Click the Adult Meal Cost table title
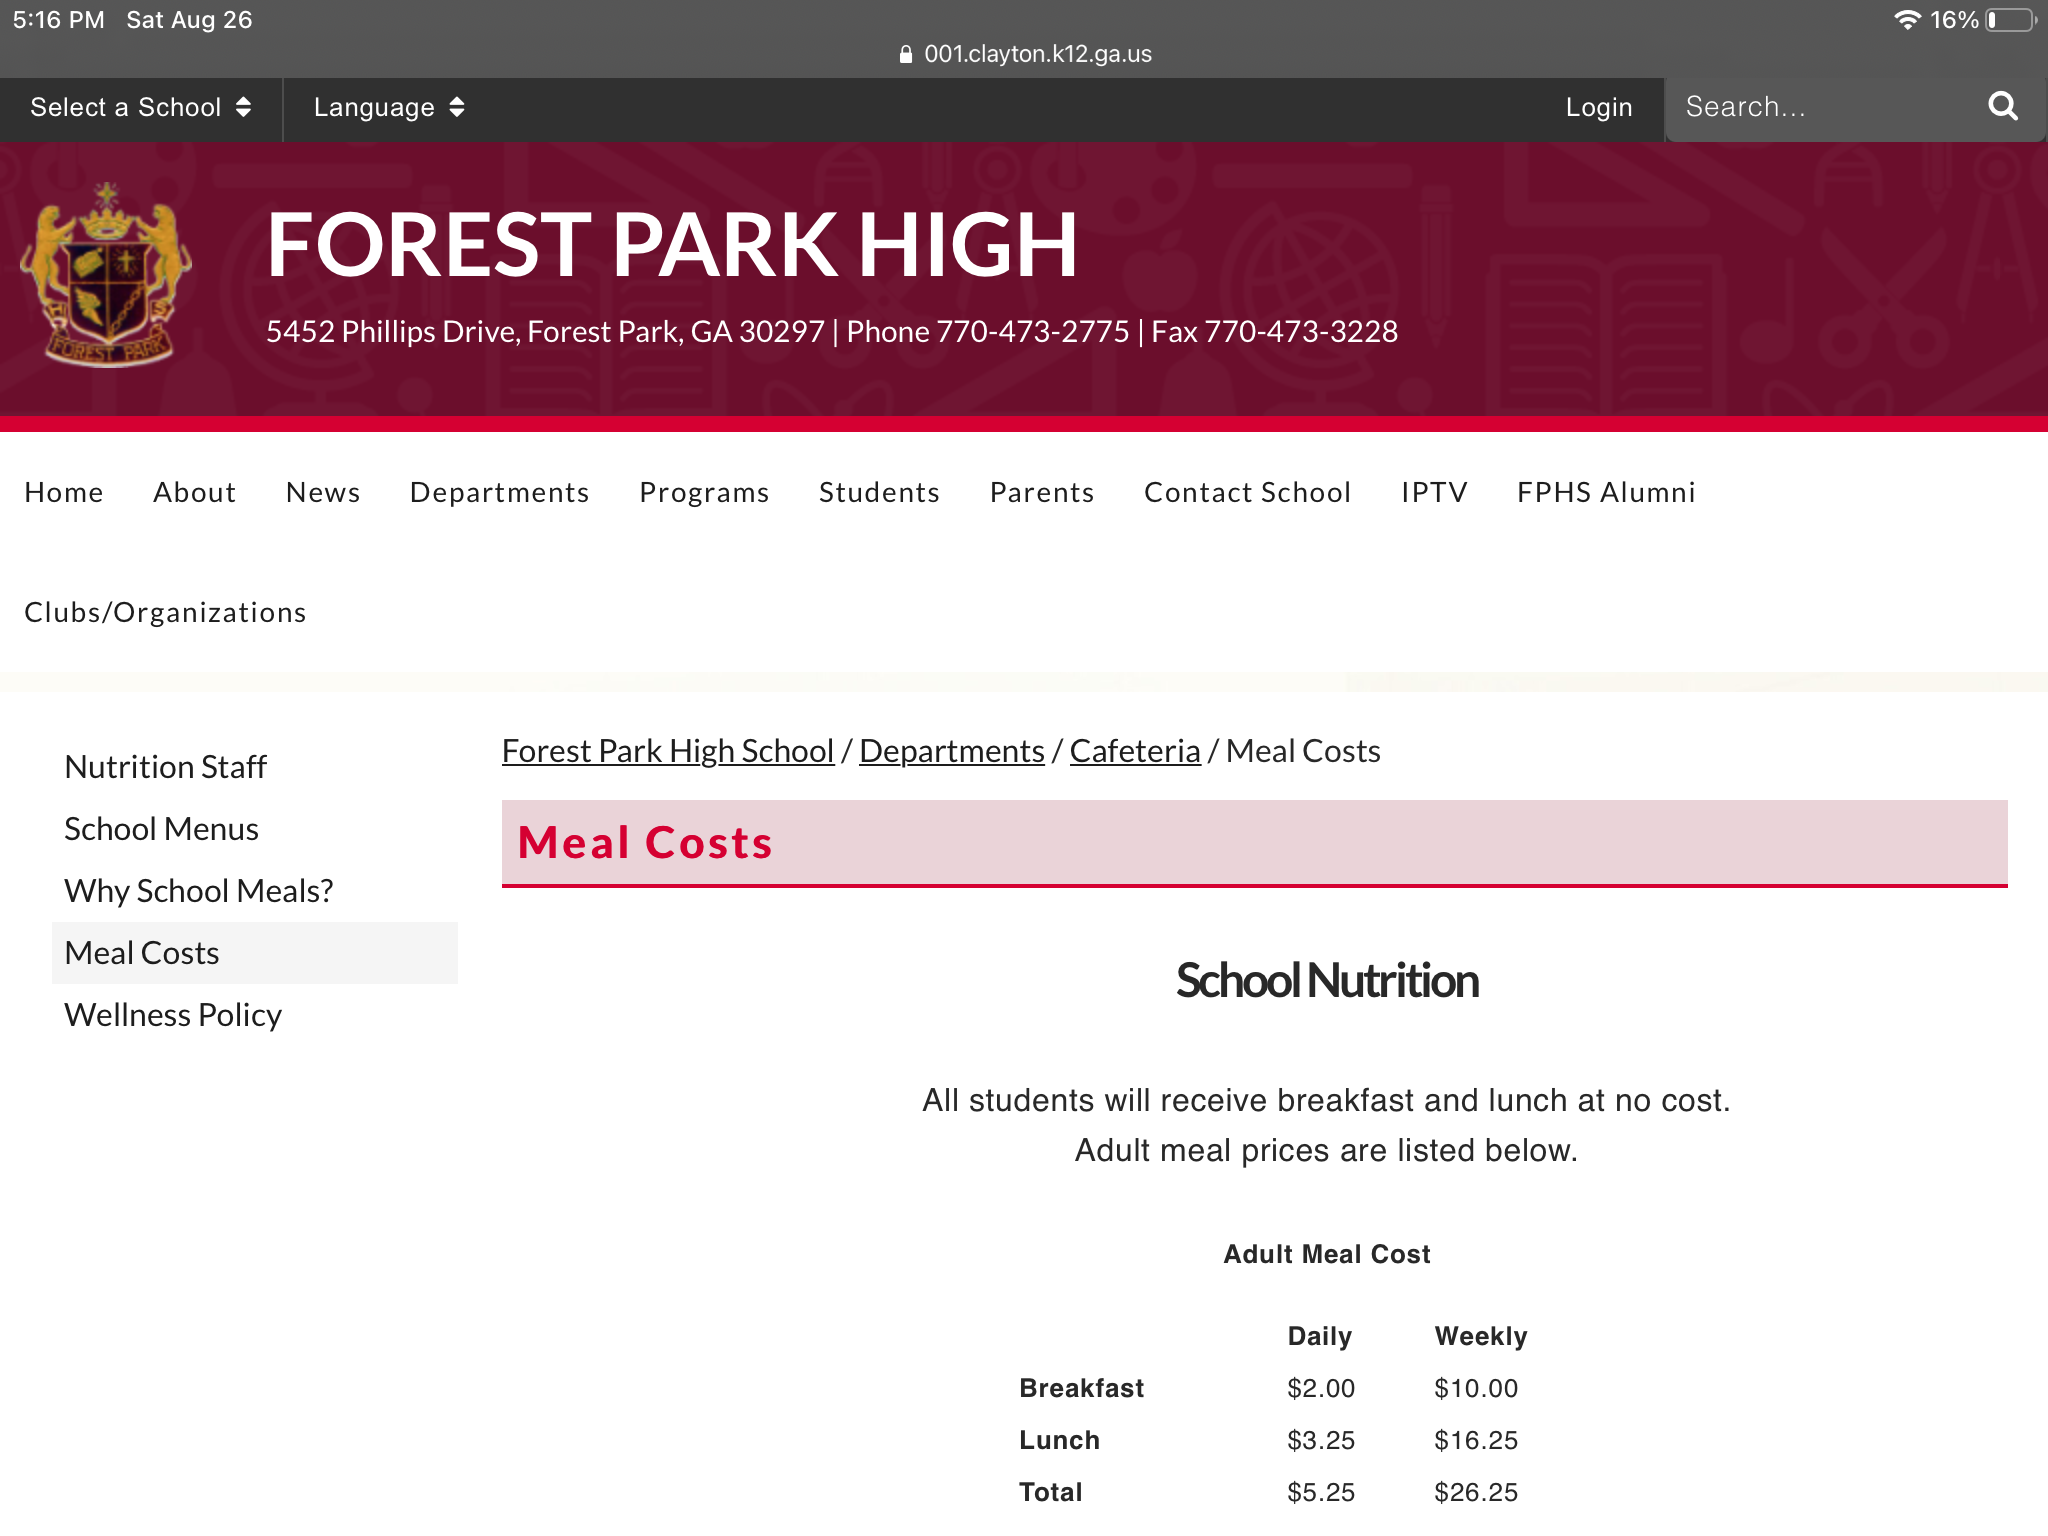Screen dimensions: 2048x1536 1327,1254
